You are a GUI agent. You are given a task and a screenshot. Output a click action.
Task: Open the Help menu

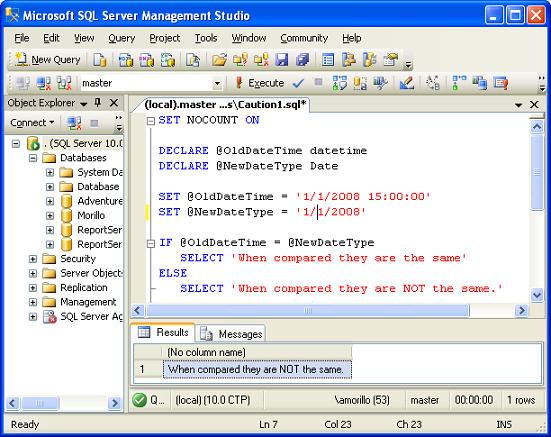[352, 38]
